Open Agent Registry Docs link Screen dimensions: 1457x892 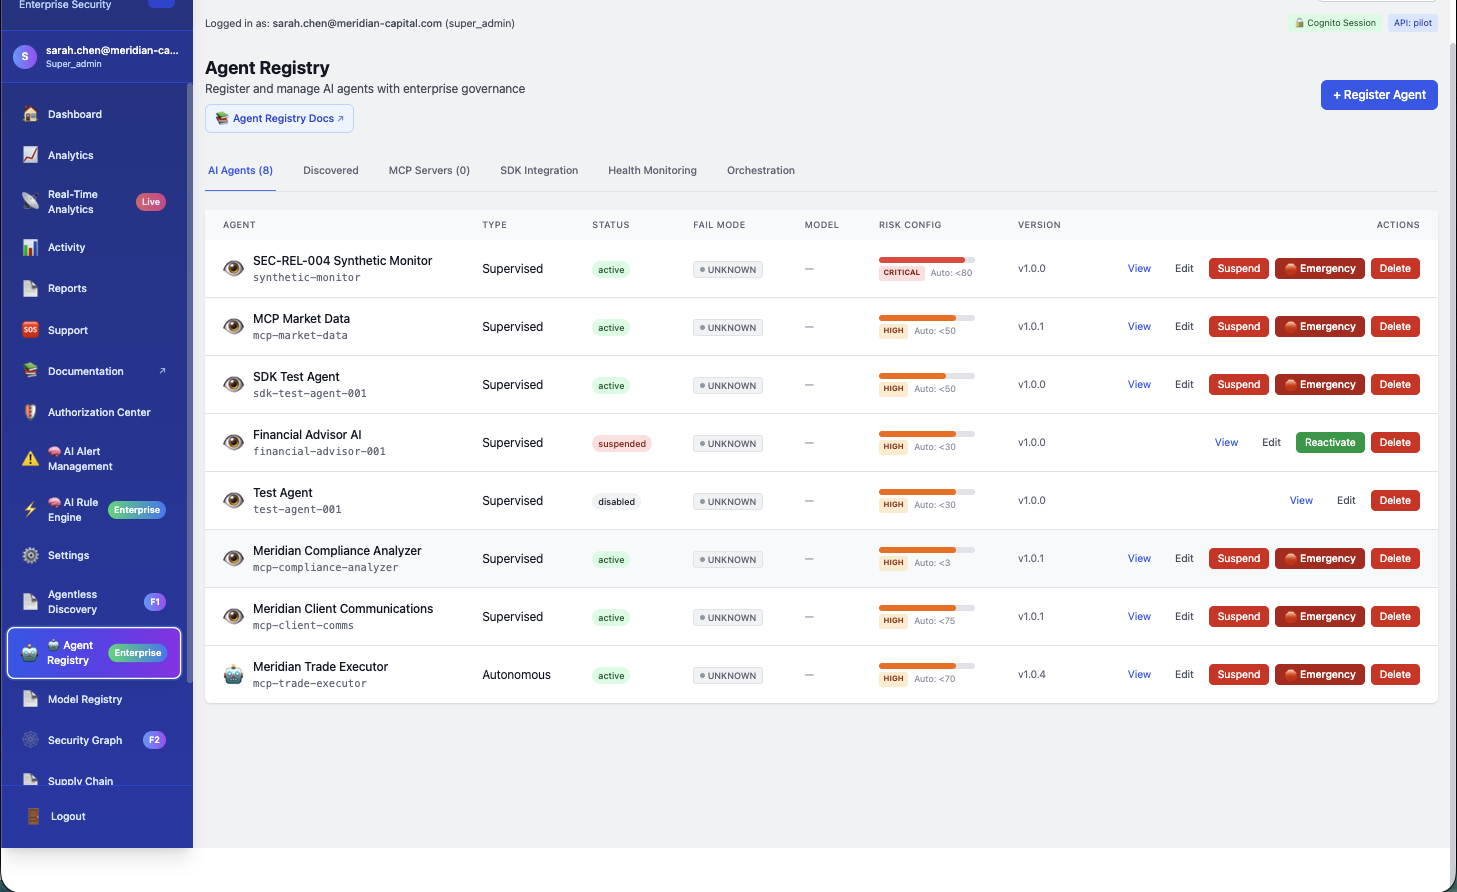point(279,118)
